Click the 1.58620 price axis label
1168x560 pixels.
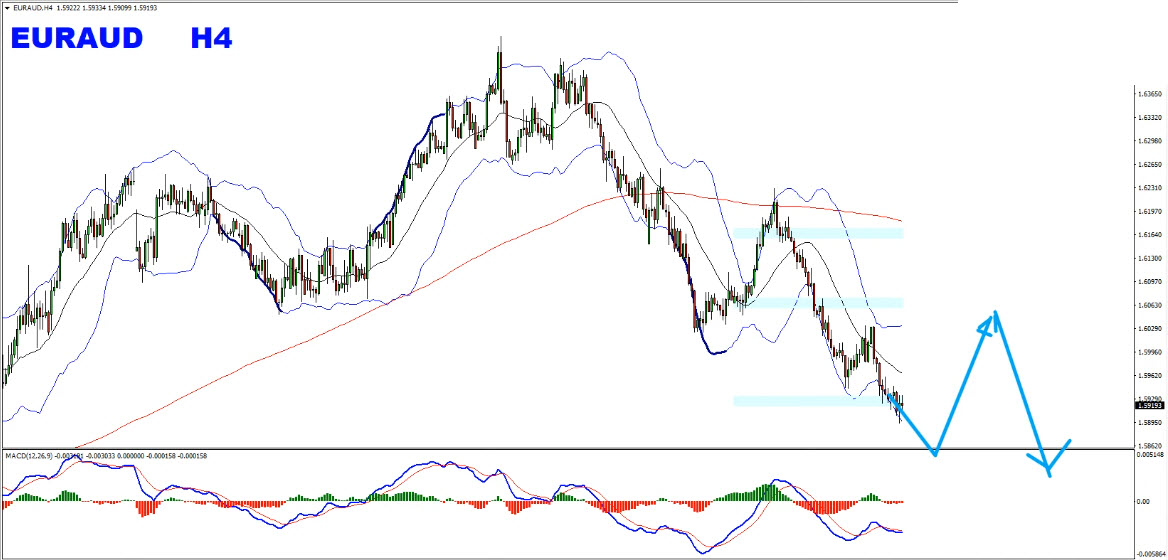(1150, 445)
